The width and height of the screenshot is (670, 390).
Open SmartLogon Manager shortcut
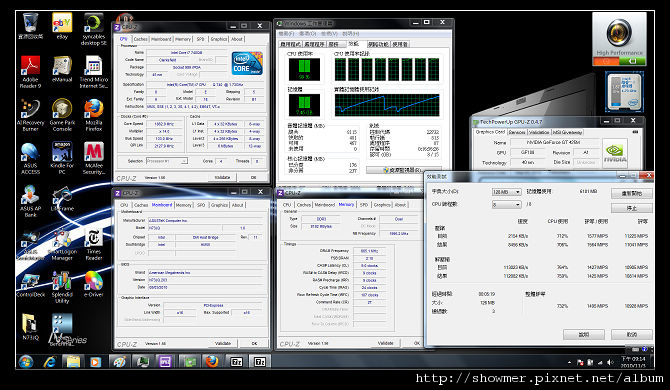pos(62,244)
